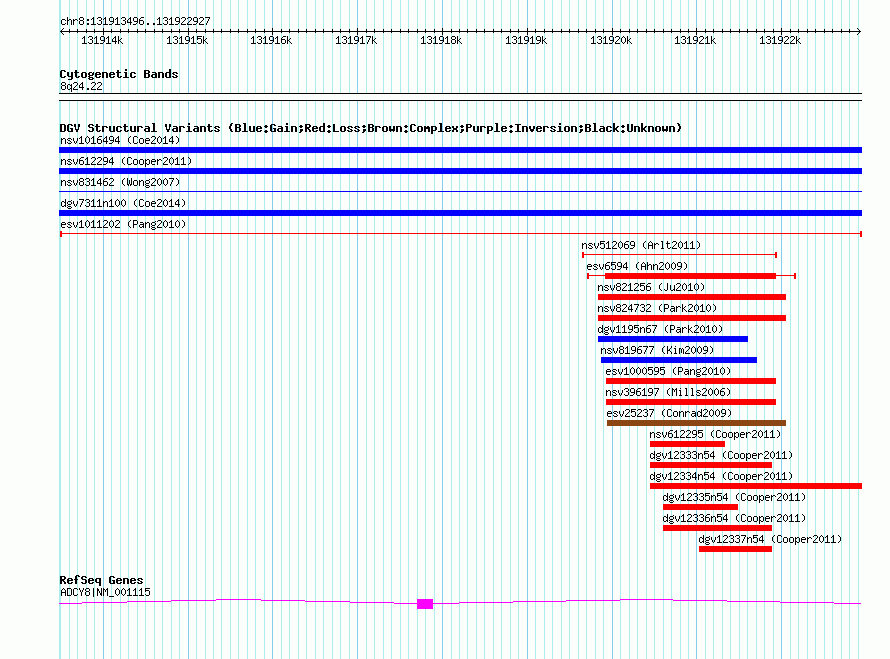Click the 131918k position on the ruler
This screenshot has width=890, height=659.
pos(441,41)
